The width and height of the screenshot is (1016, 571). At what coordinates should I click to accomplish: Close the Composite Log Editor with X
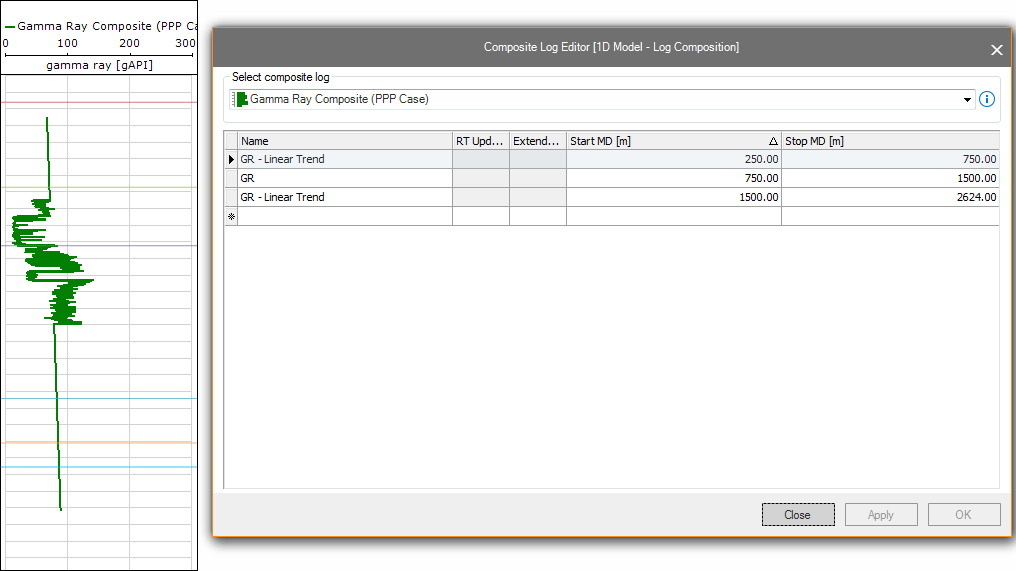[x=996, y=49]
